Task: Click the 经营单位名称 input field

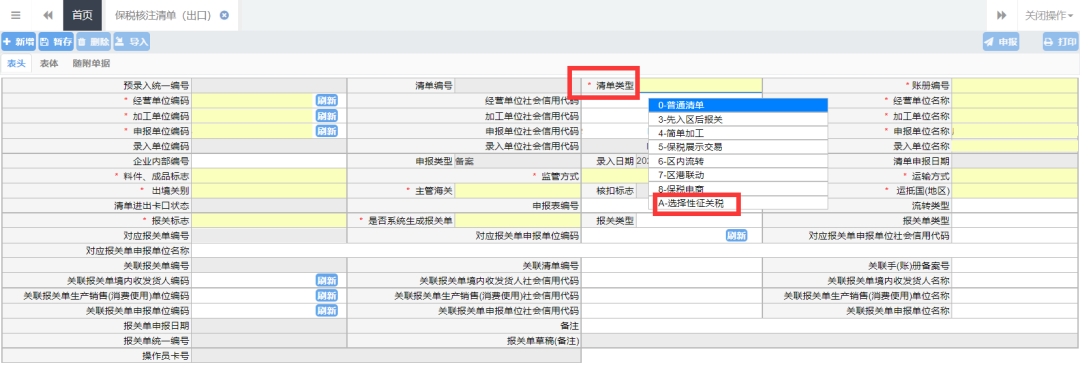Action: (x=1015, y=101)
